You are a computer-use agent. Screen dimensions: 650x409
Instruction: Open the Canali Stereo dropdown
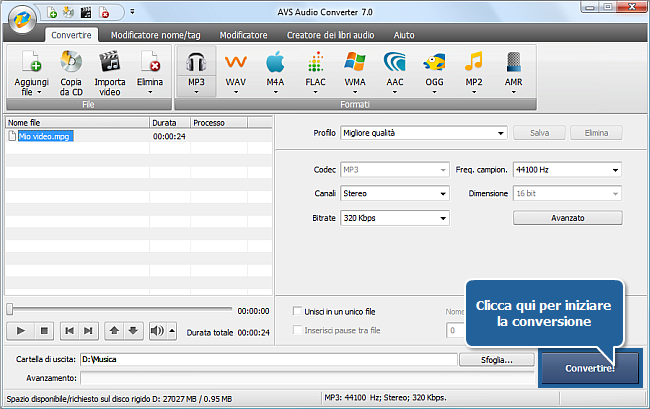tap(394, 193)
